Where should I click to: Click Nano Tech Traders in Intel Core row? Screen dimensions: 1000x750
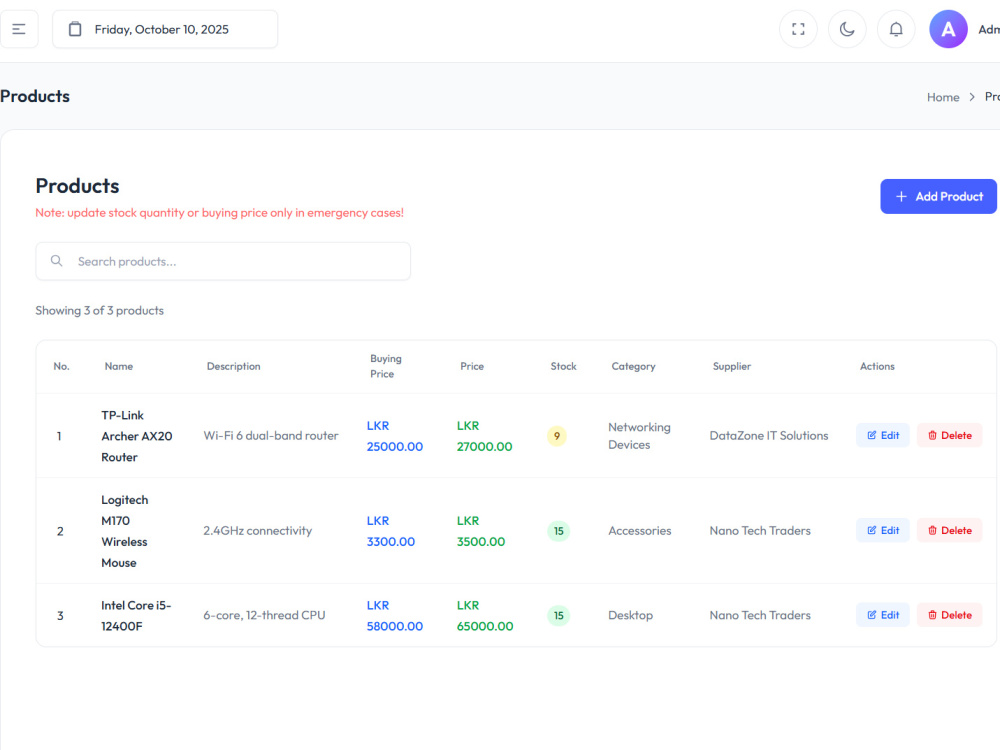tap(760, 615)
